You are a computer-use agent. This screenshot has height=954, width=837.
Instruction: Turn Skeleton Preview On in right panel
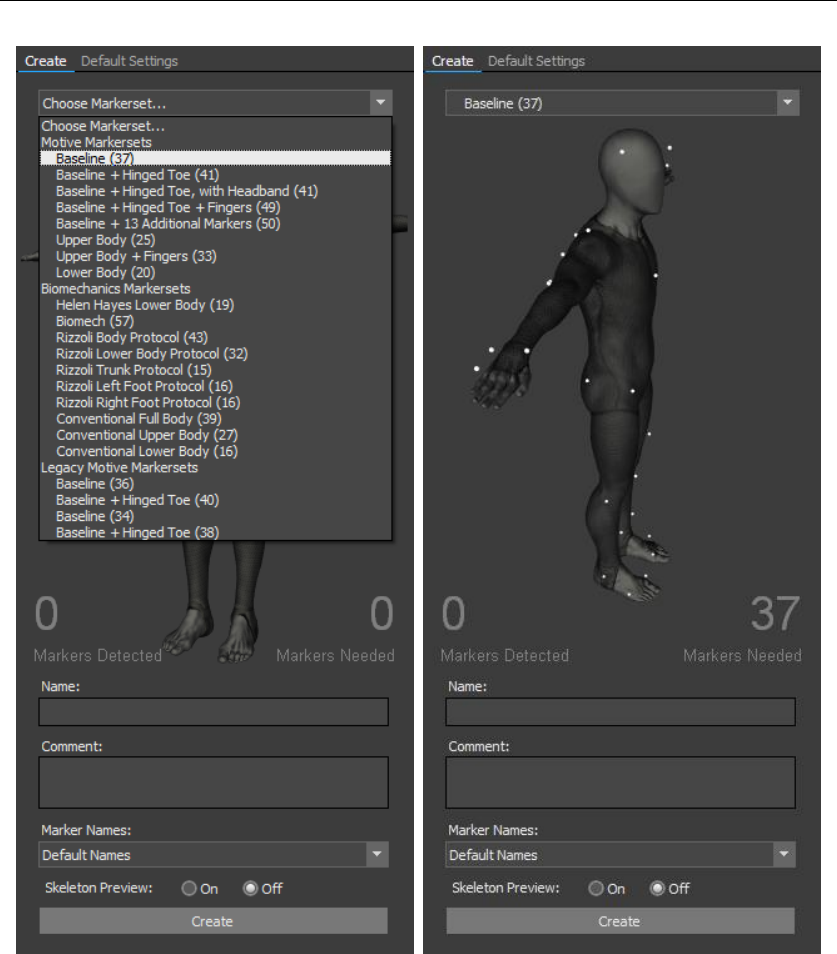pos(596,888)
